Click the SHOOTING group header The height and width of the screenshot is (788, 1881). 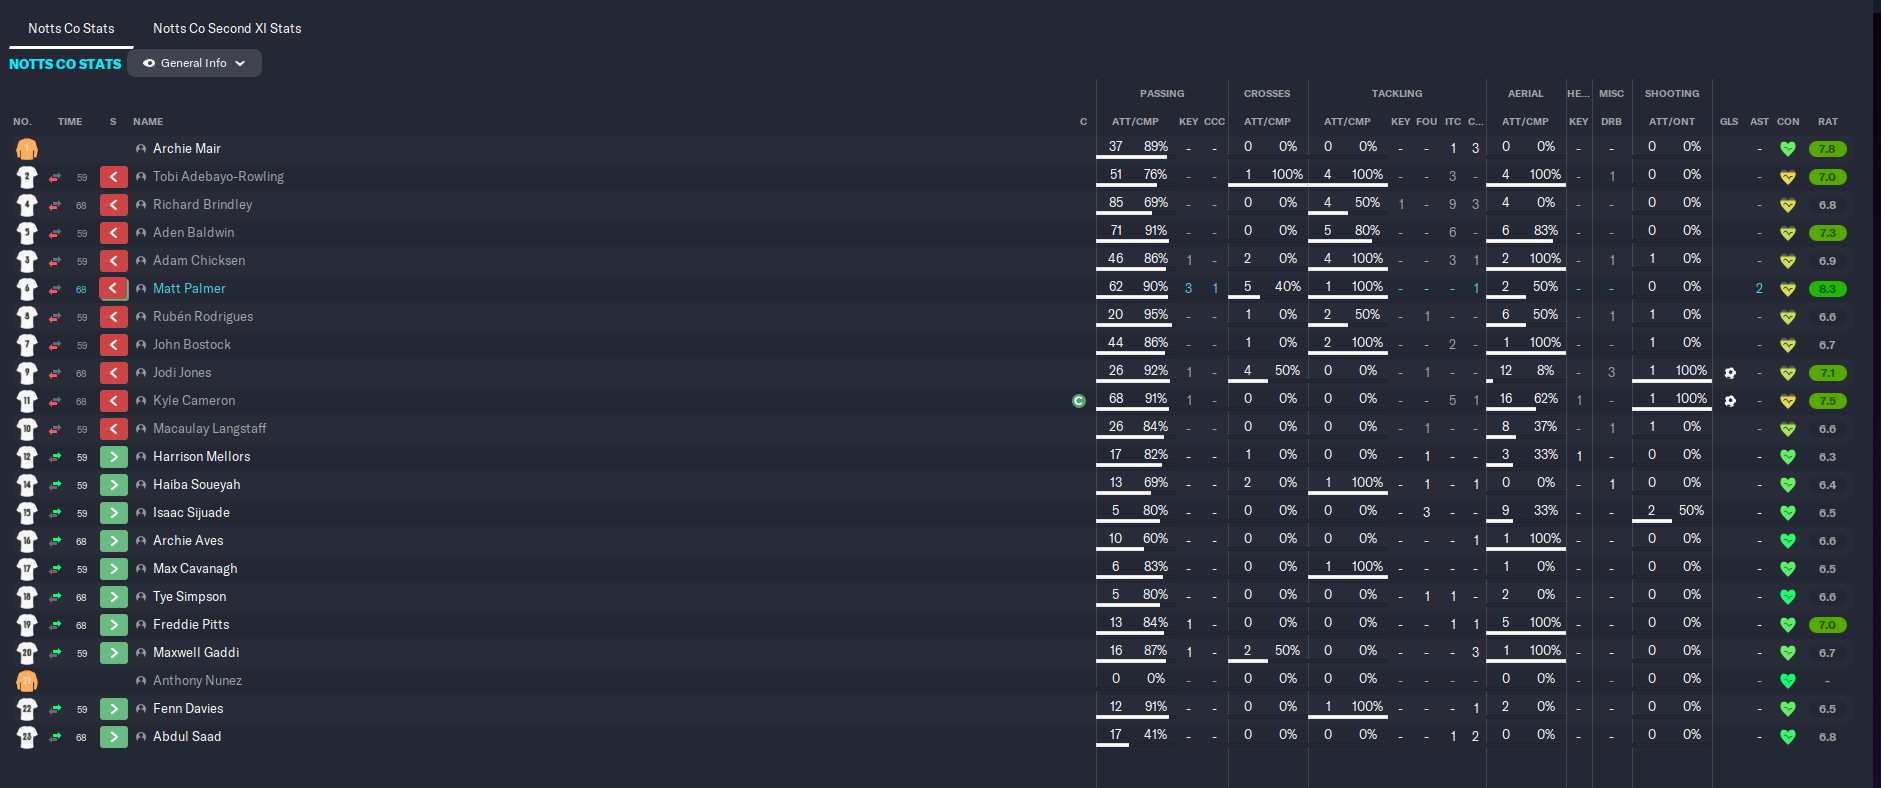click(1672, 94)
